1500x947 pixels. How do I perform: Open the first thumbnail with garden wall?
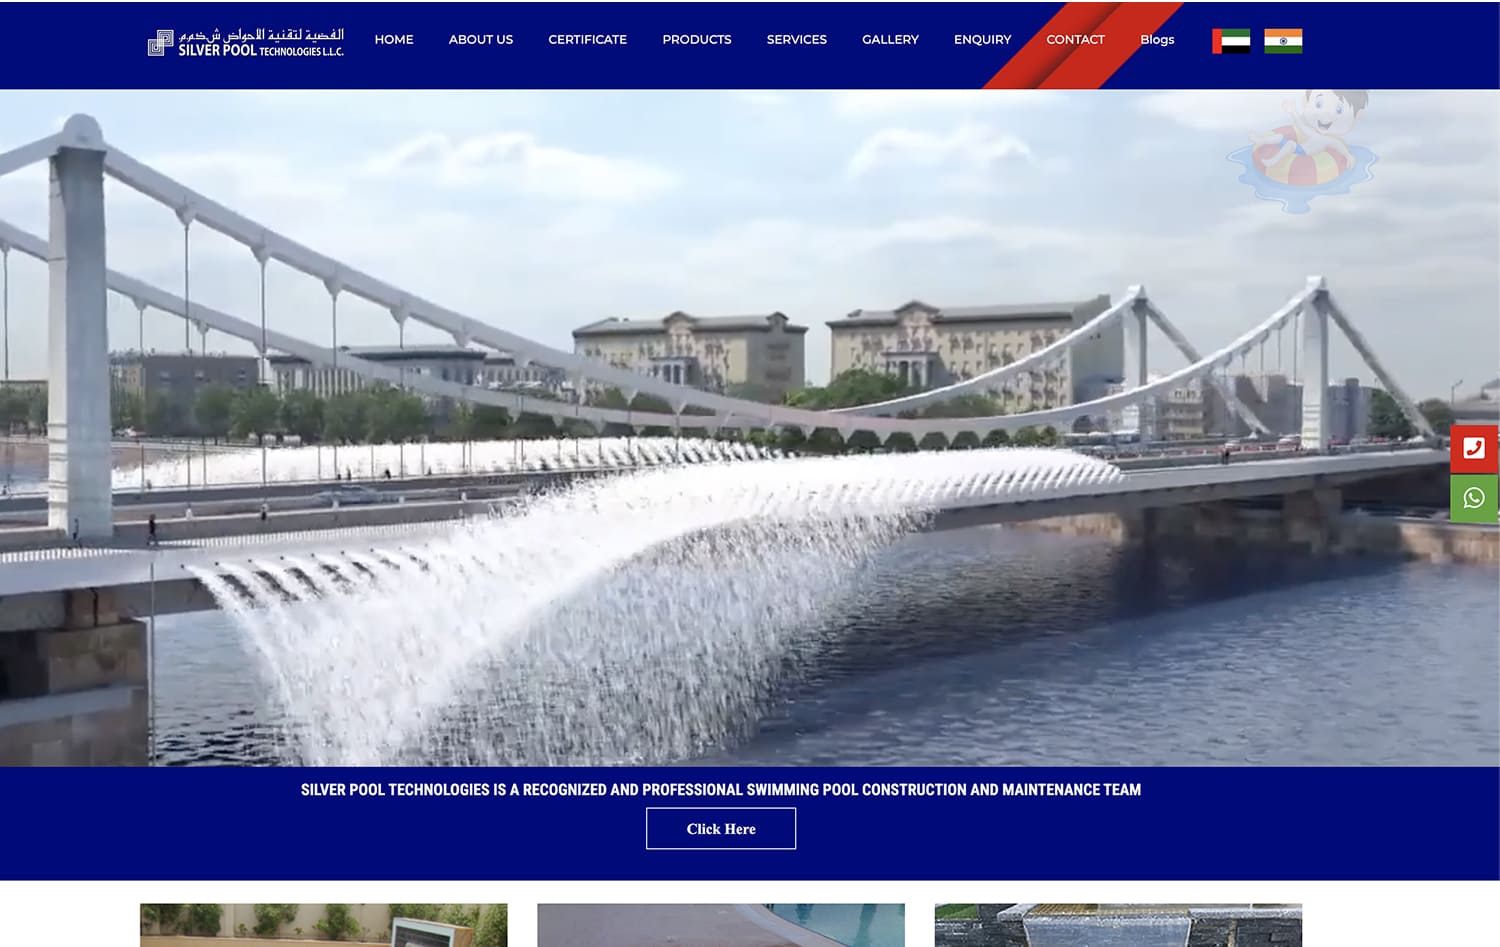[324, 925]
